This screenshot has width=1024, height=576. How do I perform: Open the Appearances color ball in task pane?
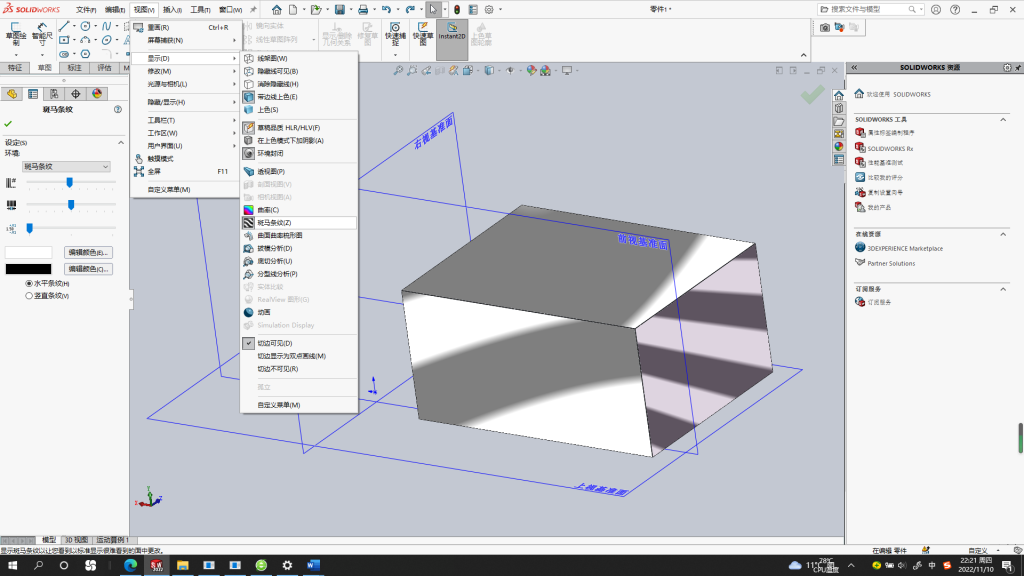[839, 147]
